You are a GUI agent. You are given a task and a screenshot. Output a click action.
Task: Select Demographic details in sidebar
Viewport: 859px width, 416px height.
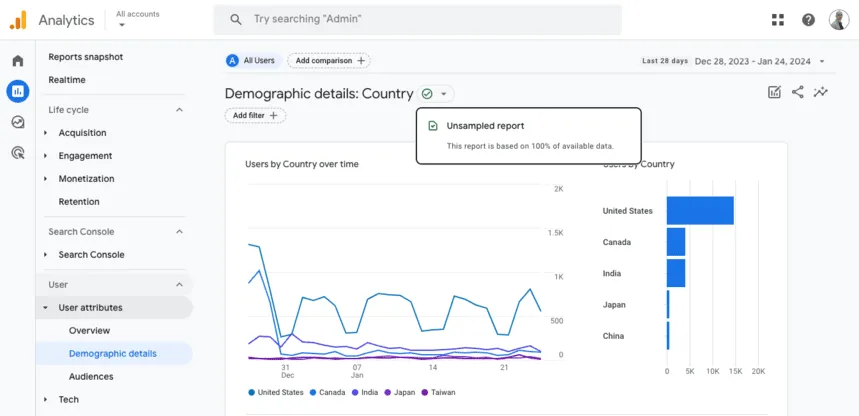(x=112, y=354)
